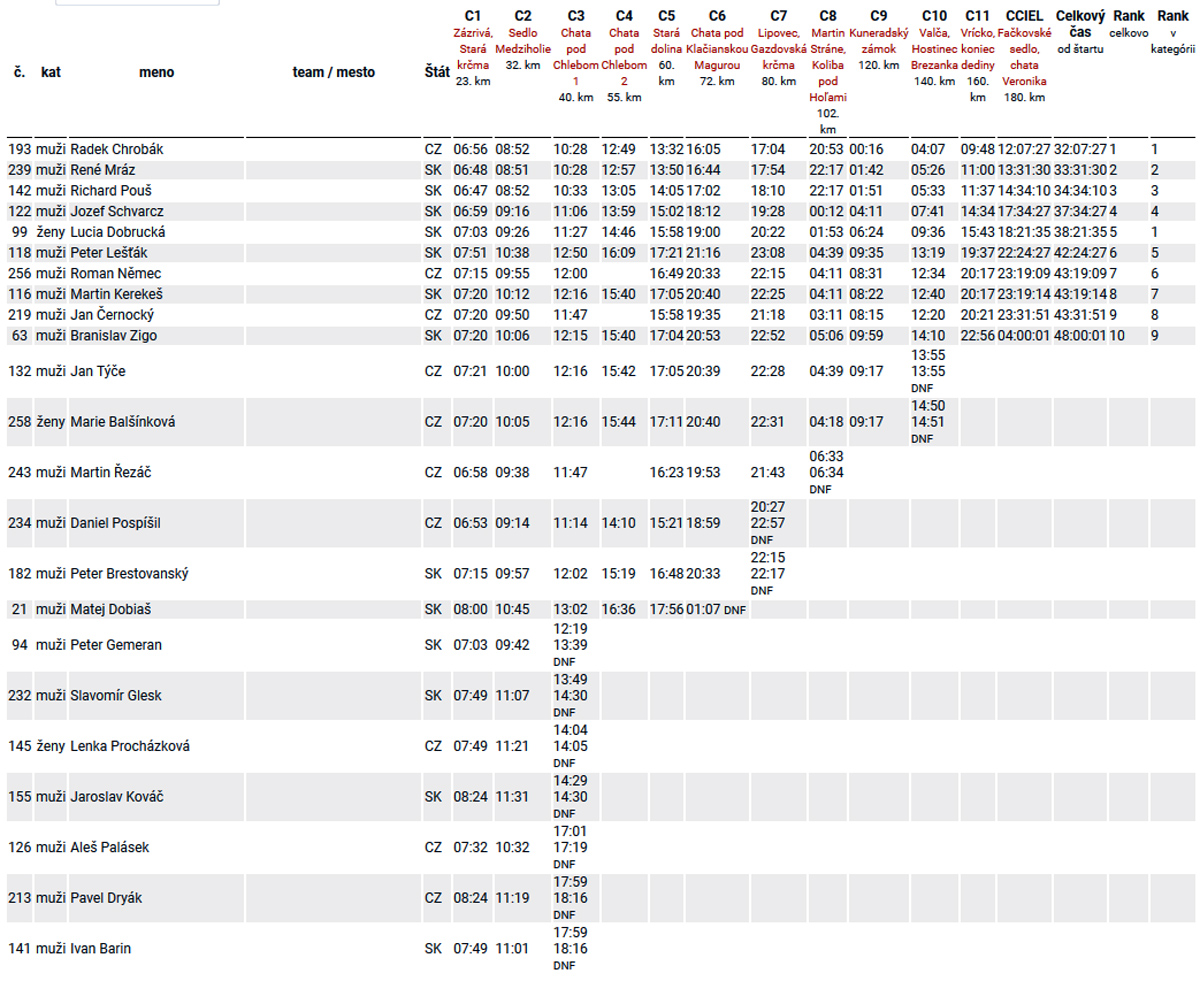The height and width of the screenshot is (981, 1200).
Task: Click the Fačkovské sedlo, chata Veronika link
Action: [x=1024, y=56]
